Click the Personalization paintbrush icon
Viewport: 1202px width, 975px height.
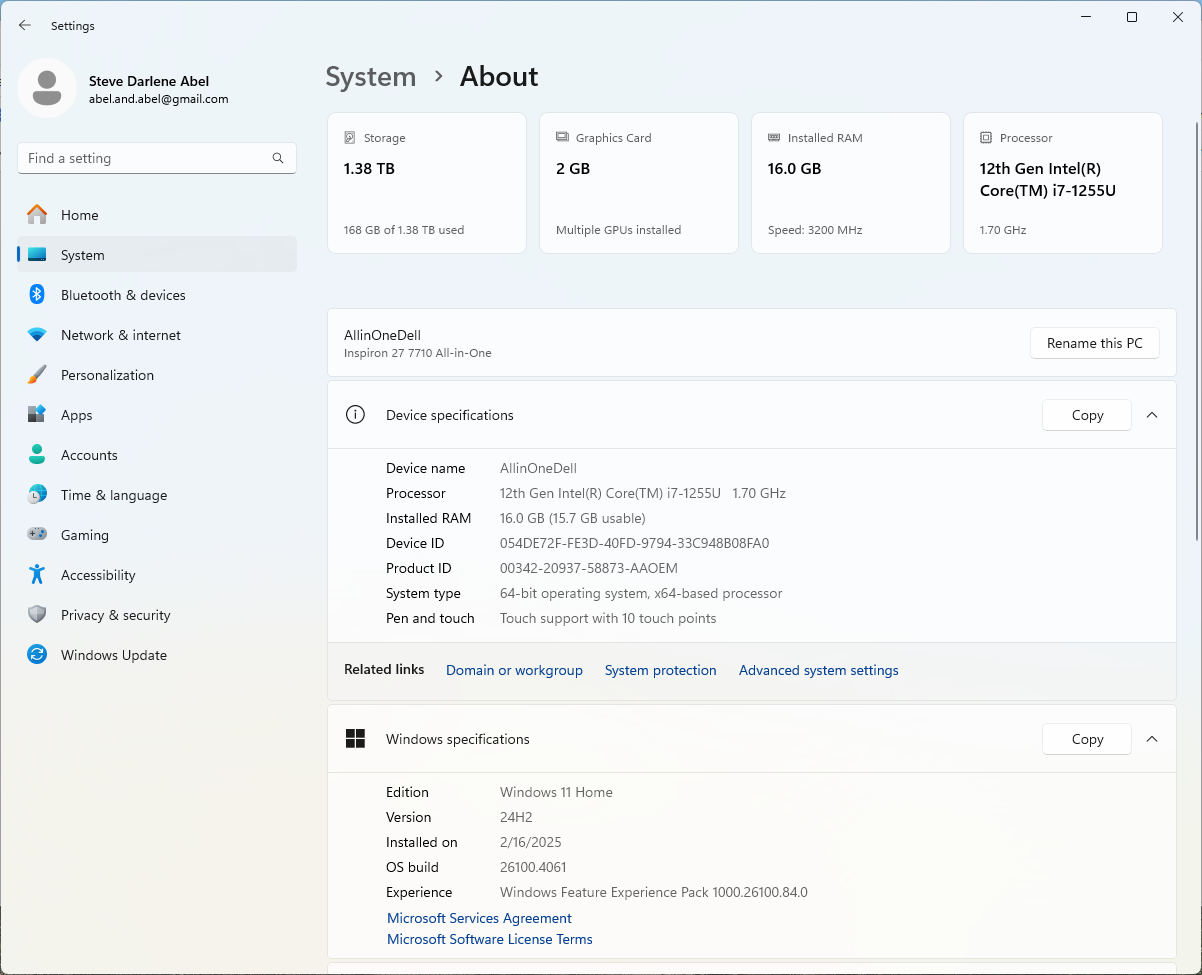[x=37, y=375]
